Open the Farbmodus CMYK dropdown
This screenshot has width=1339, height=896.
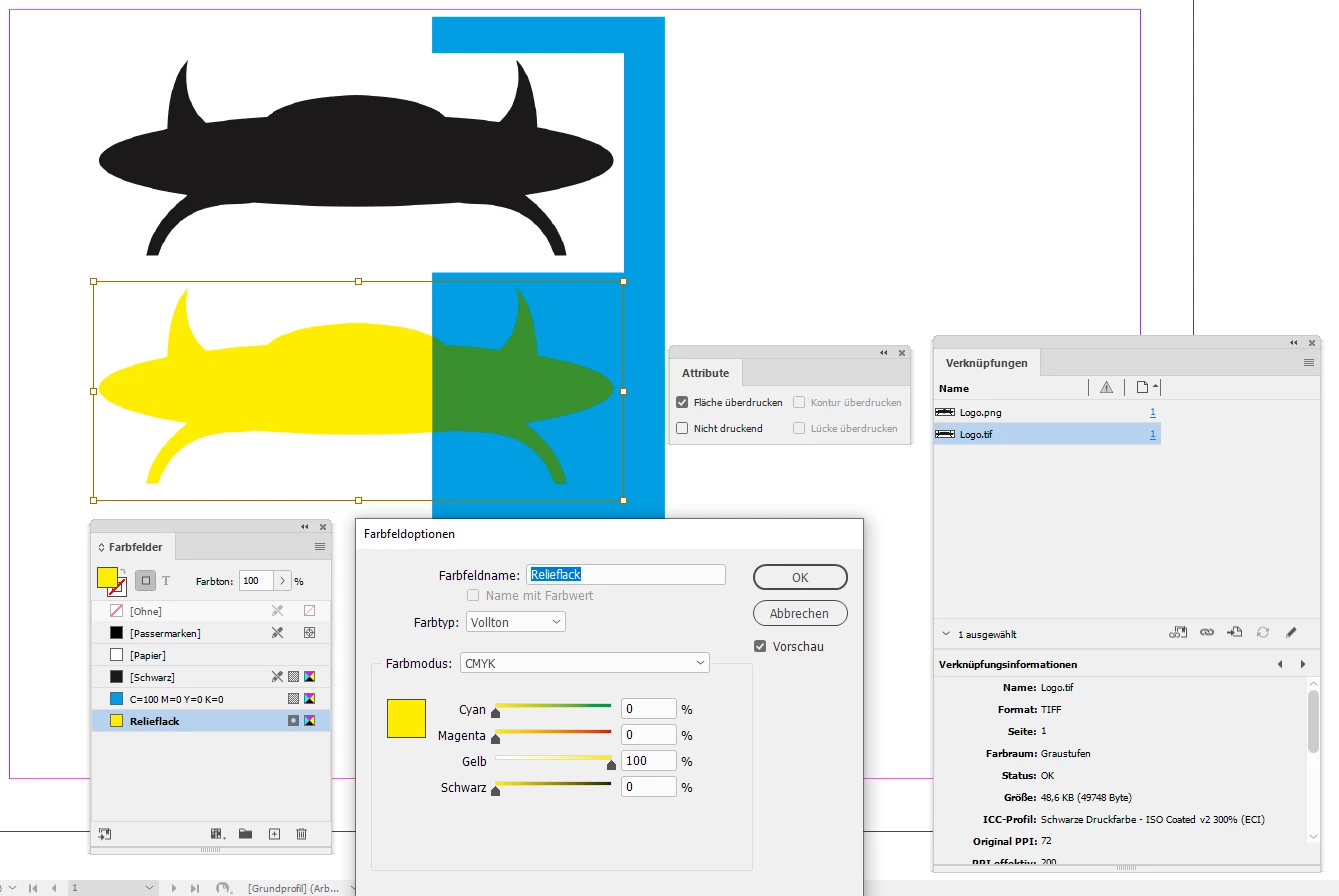[x=584, y=663]
